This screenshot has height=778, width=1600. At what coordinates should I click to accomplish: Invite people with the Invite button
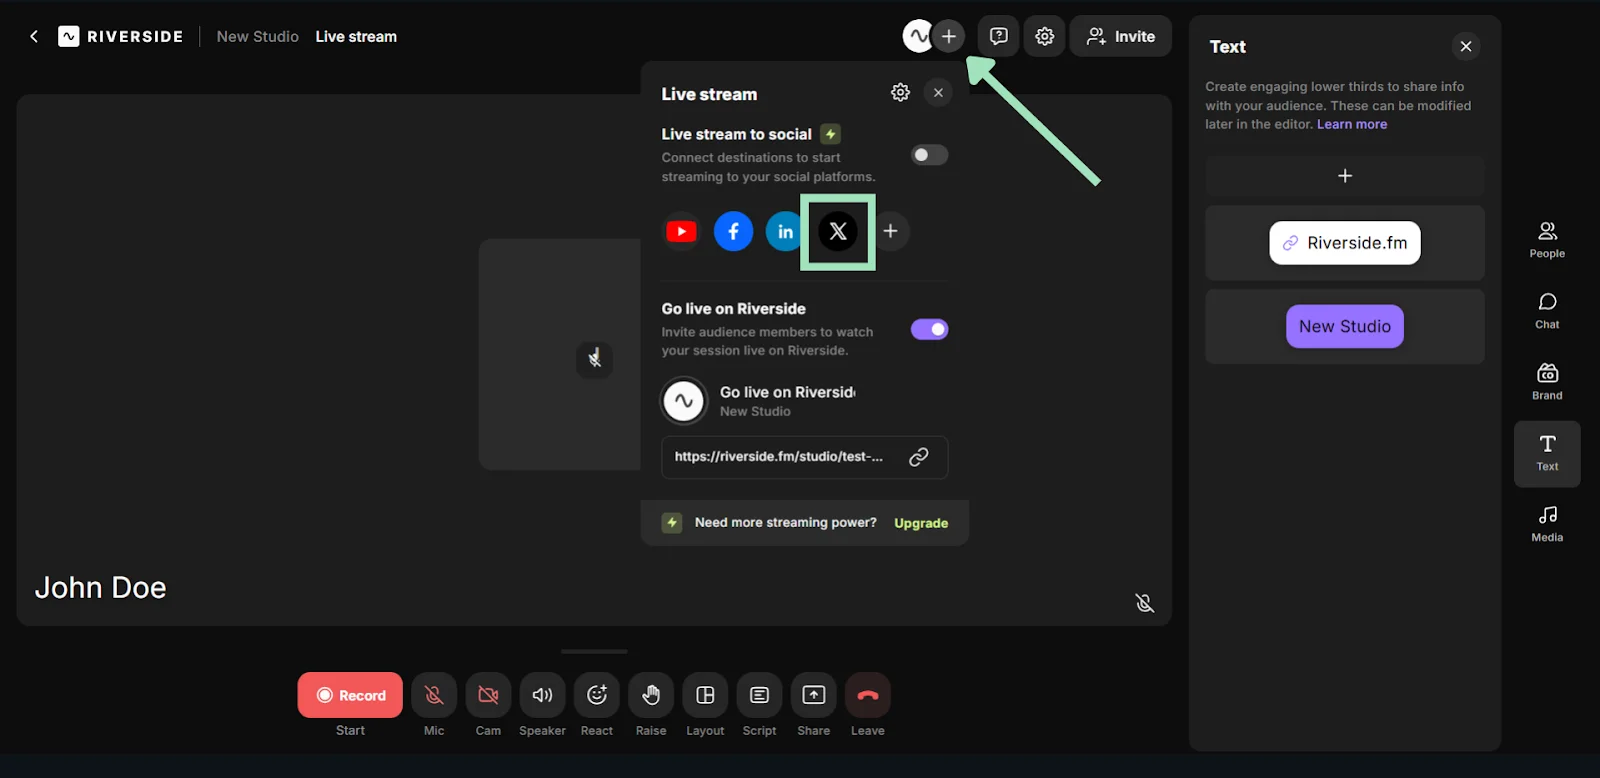click(1121, 37)
